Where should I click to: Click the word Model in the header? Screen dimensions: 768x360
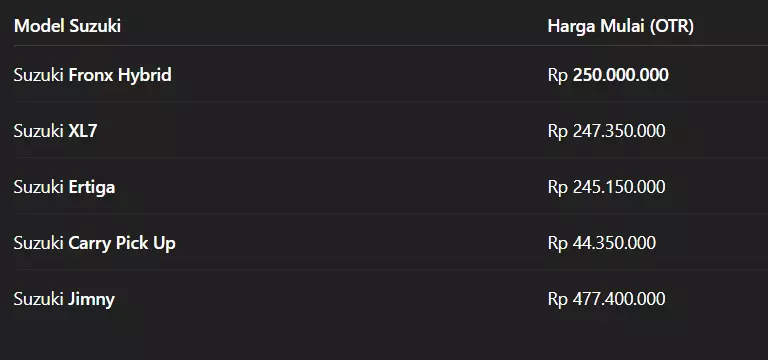tap(39, 26)
